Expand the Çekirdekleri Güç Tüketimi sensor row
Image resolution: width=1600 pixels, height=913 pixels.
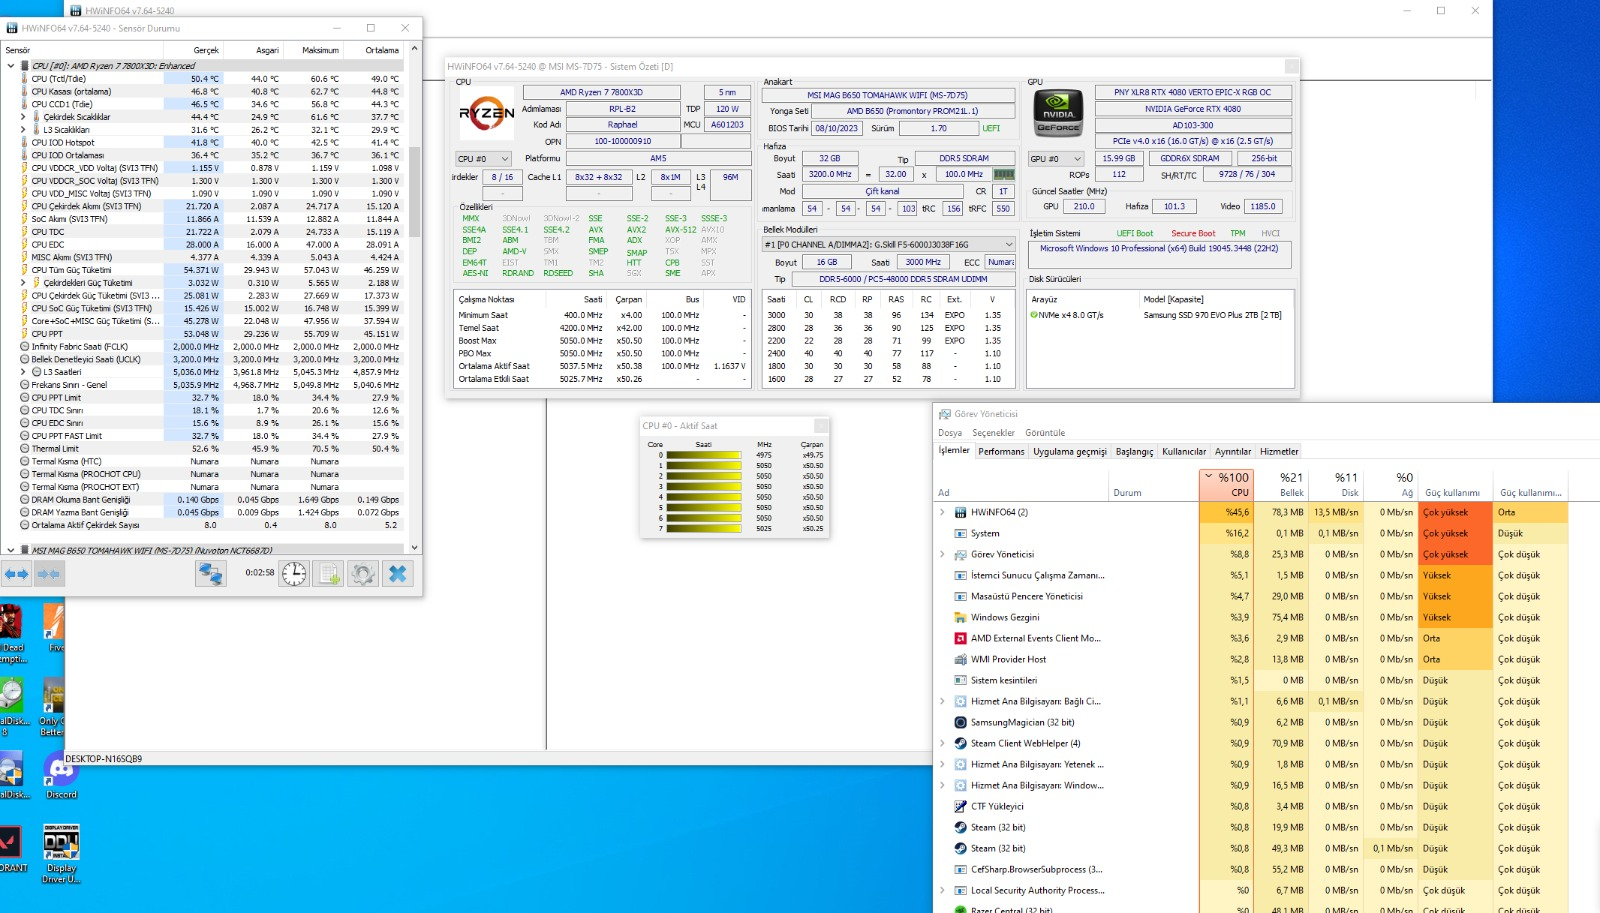pyautogui.click(x=23, y=283)
